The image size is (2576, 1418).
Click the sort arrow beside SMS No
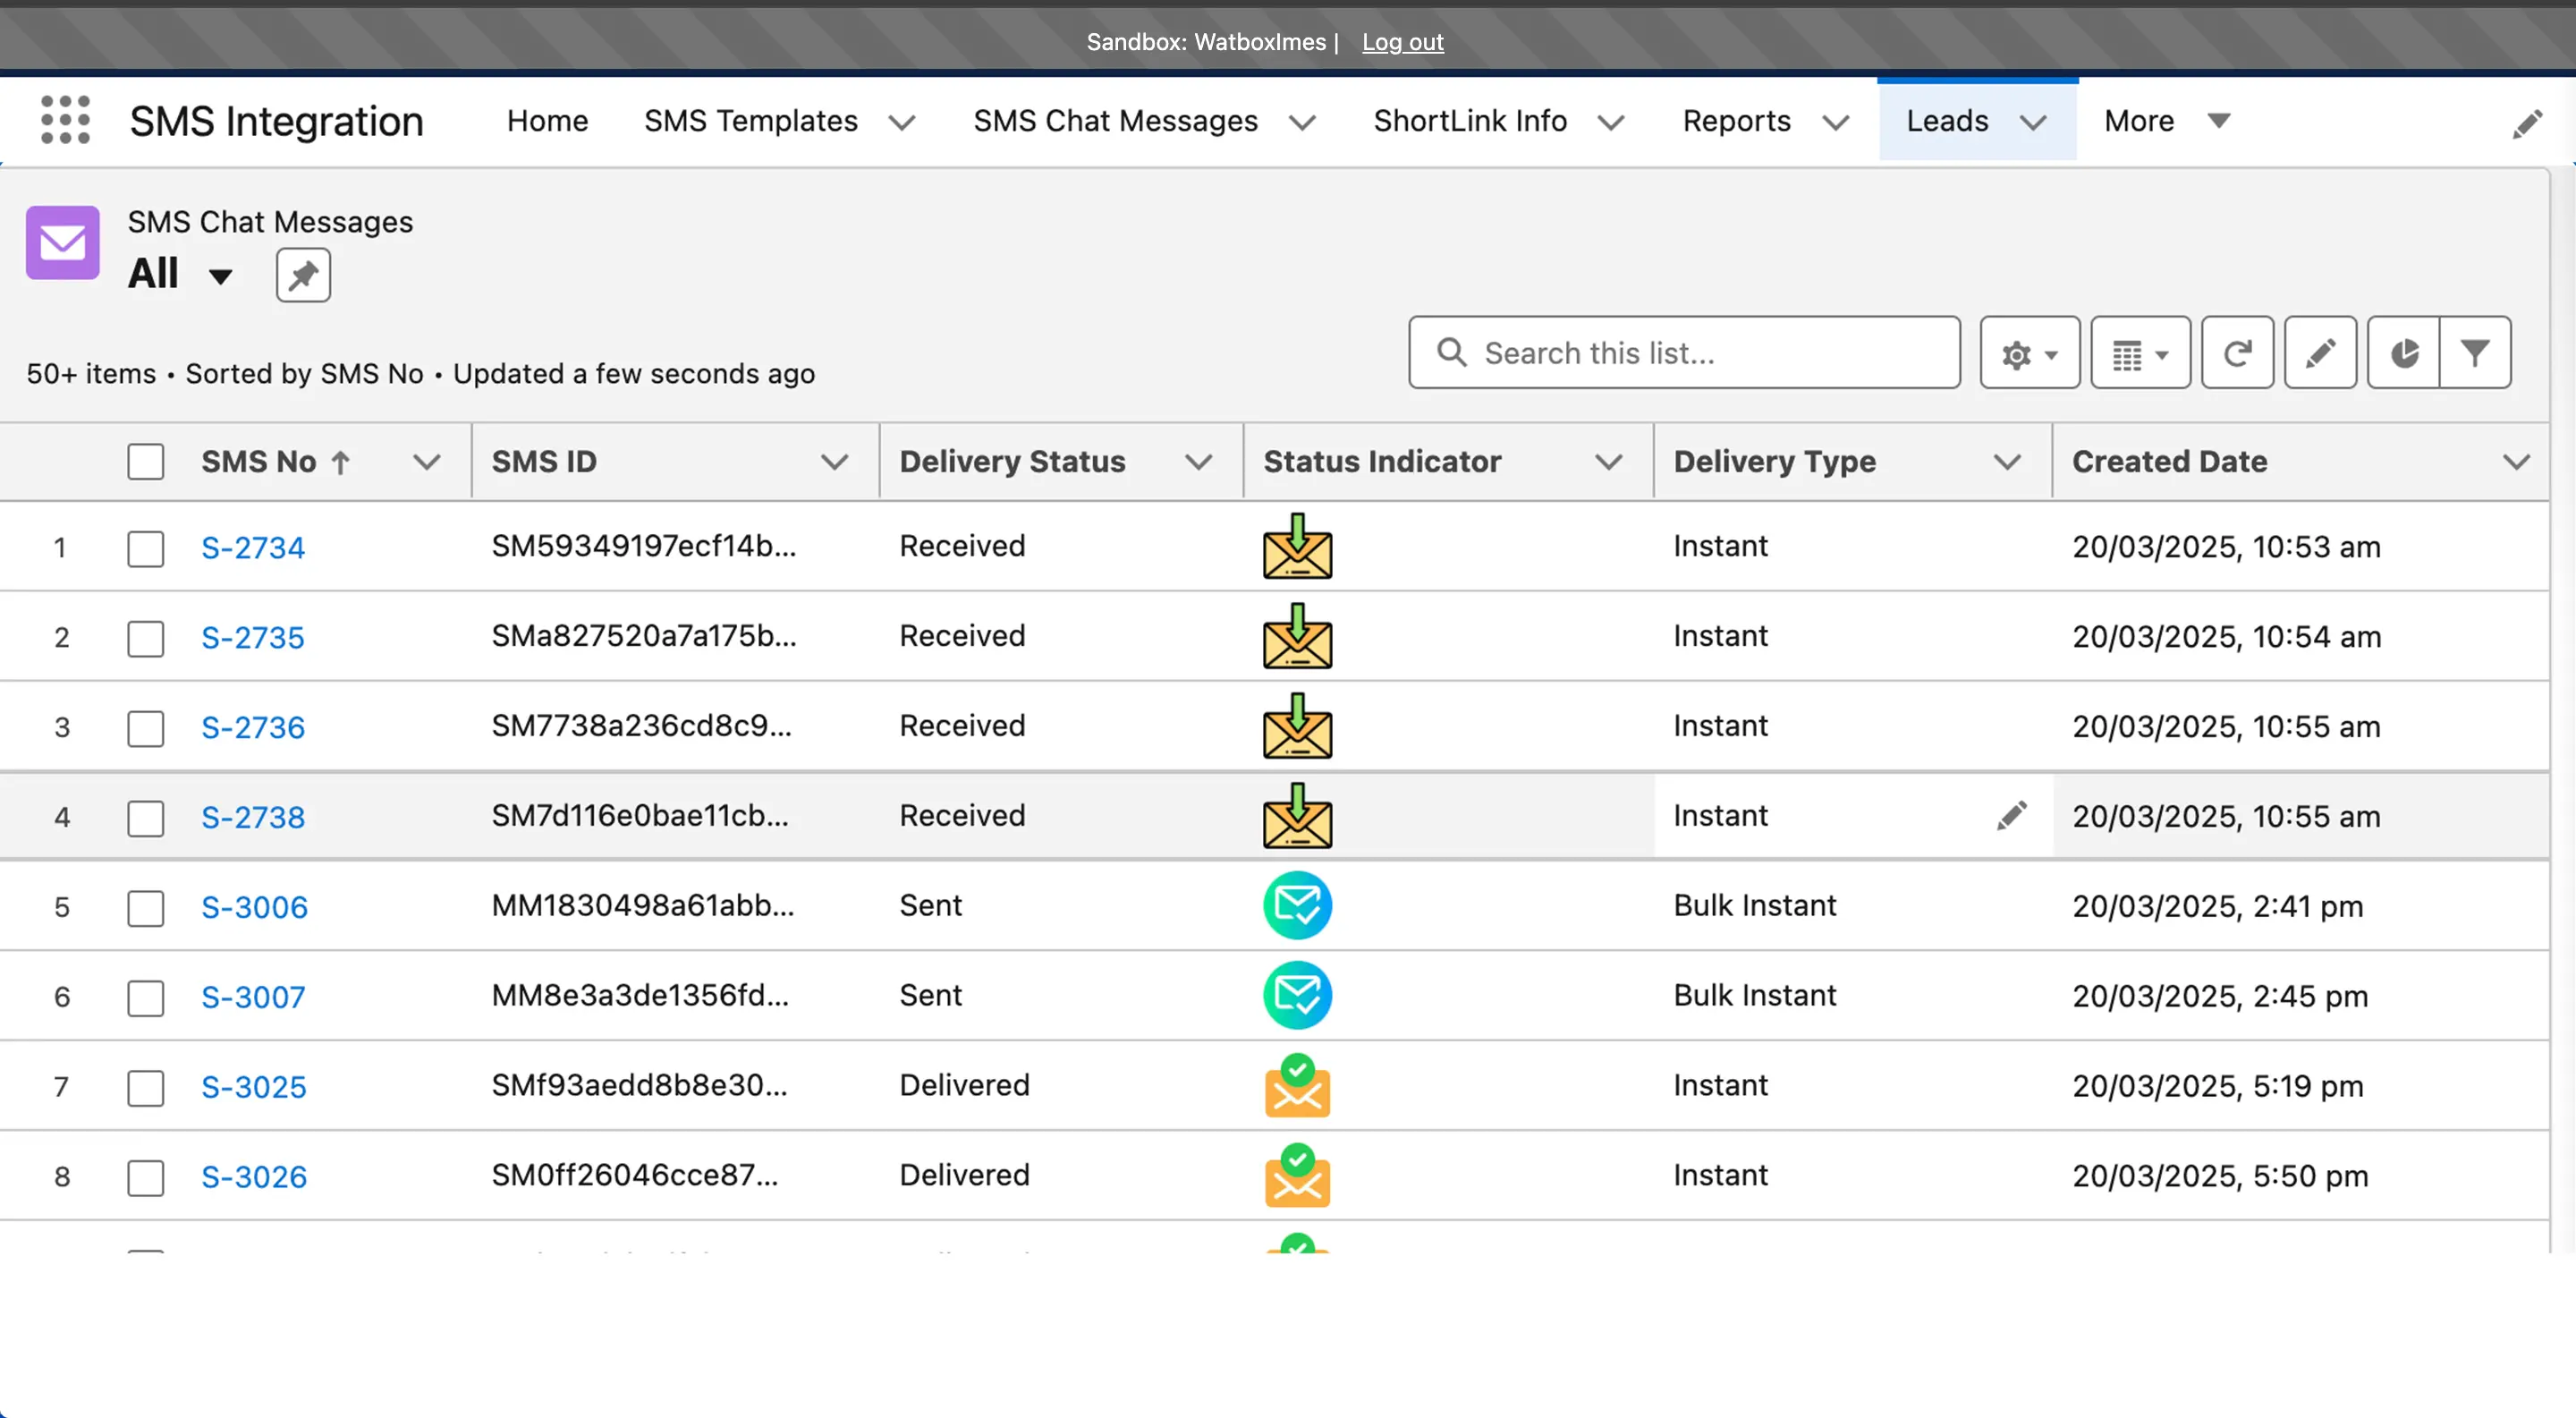click(x=340, y=462)
